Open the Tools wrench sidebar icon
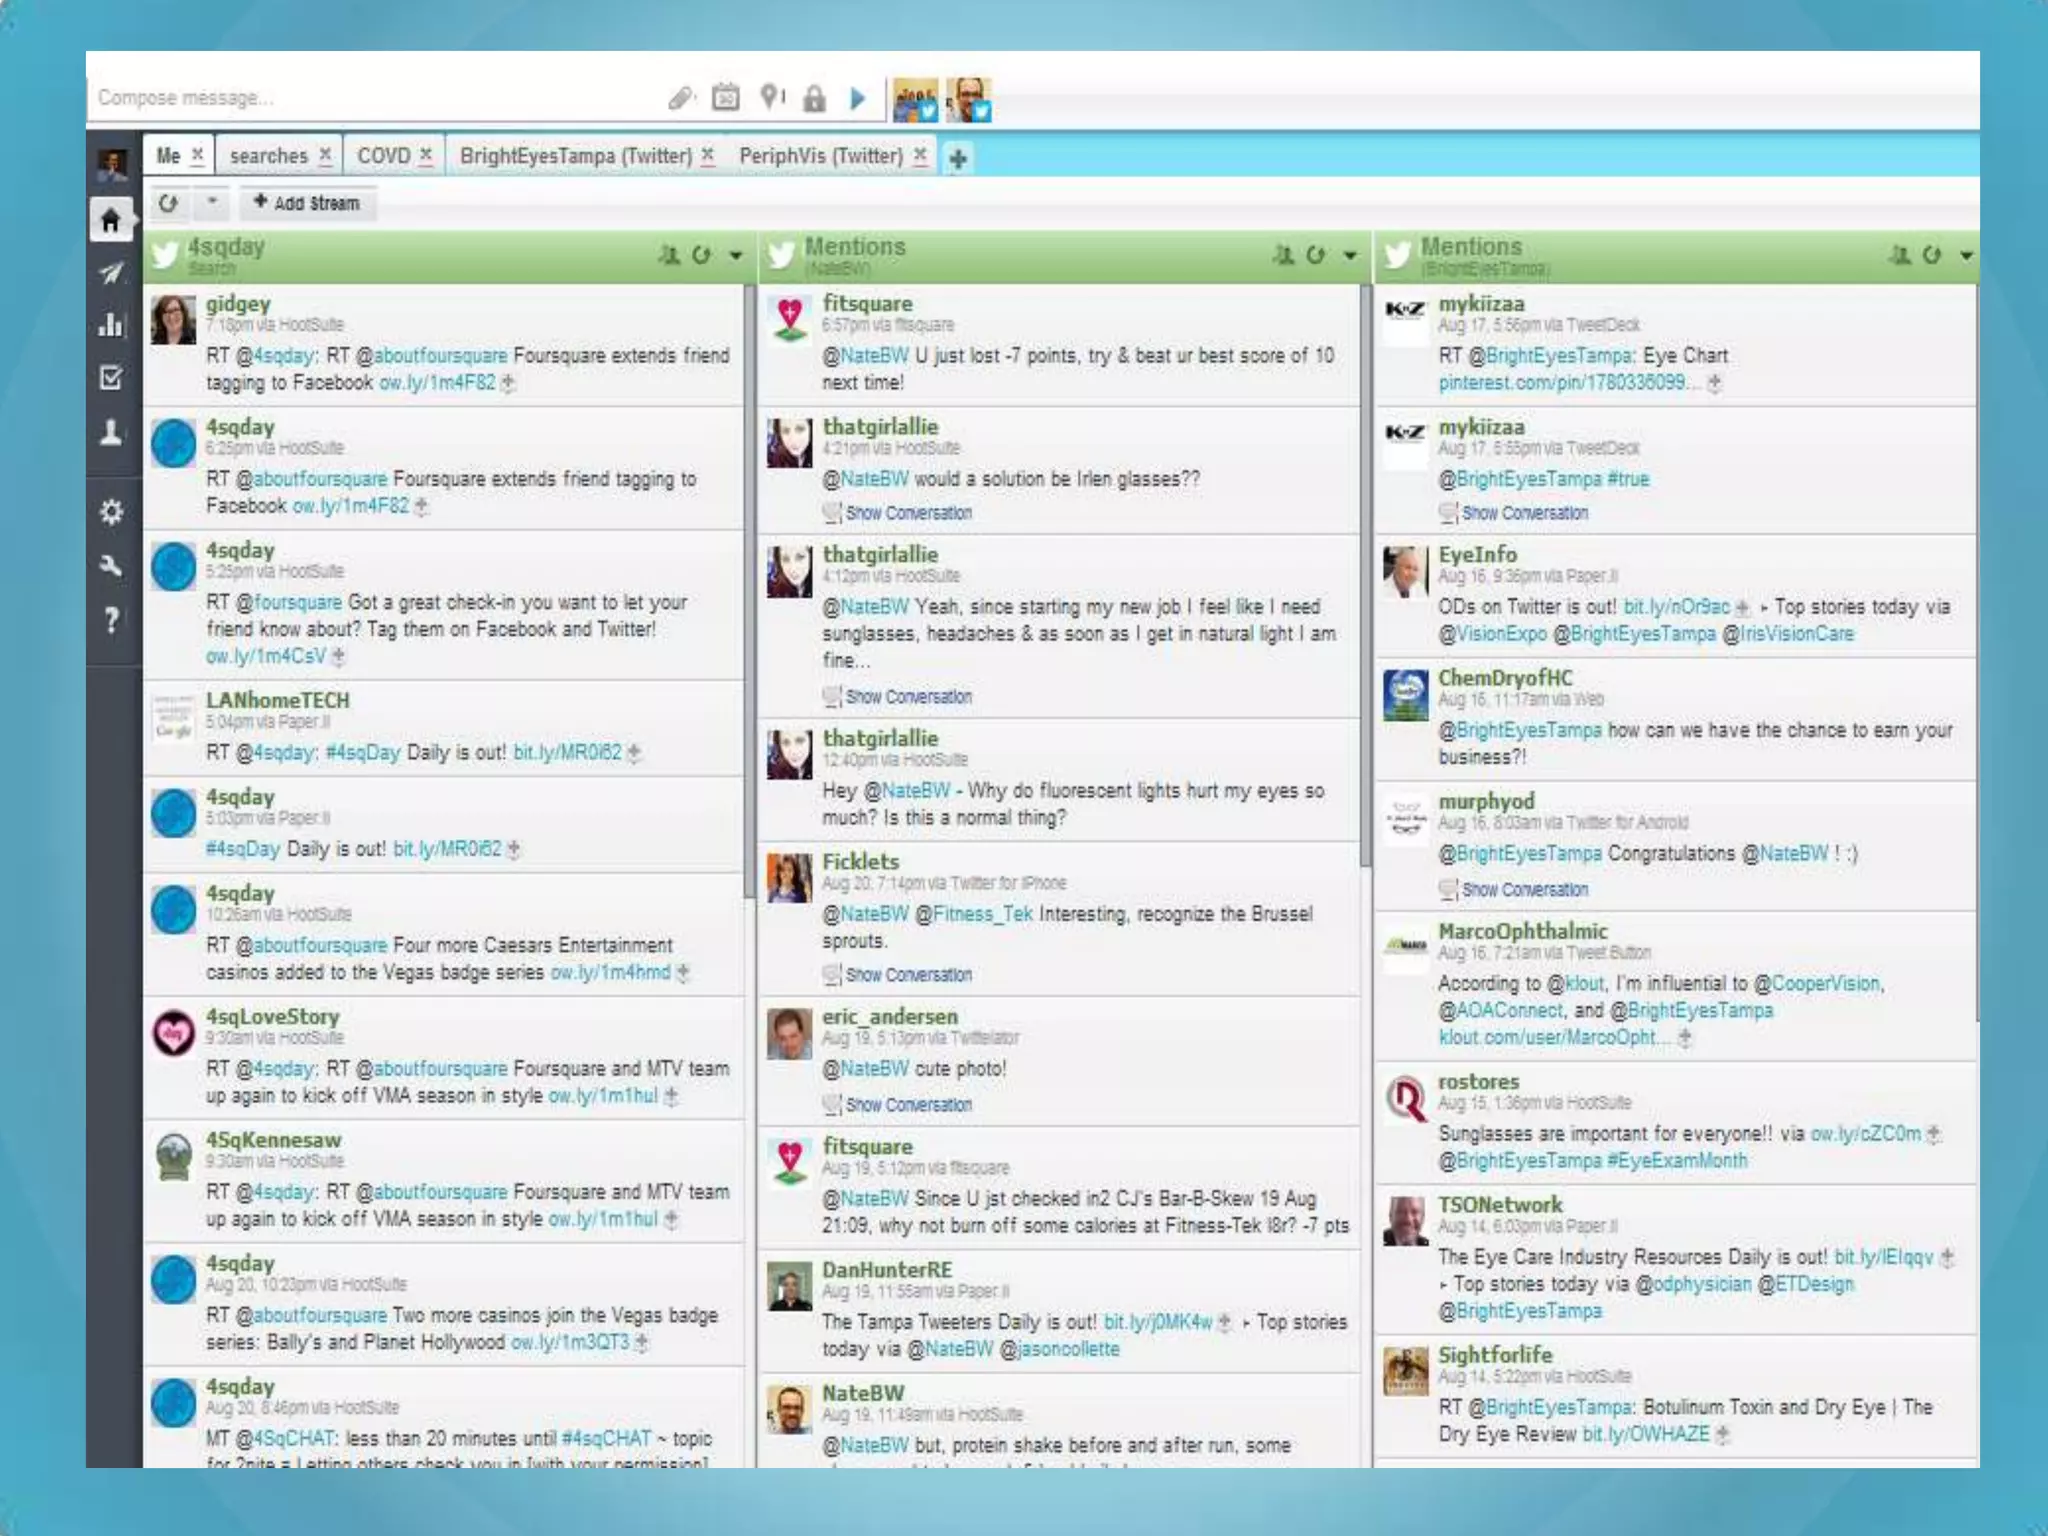Screen dimensions: 2048x1536 pos(111,566)
